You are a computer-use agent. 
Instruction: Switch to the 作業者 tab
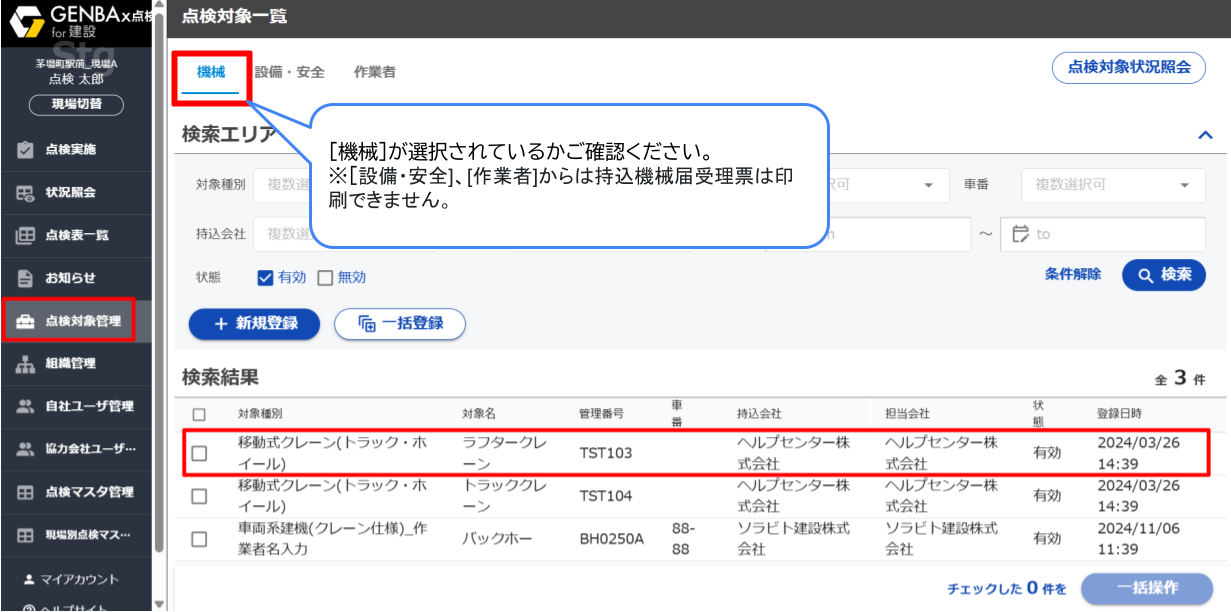pos(375,73)
